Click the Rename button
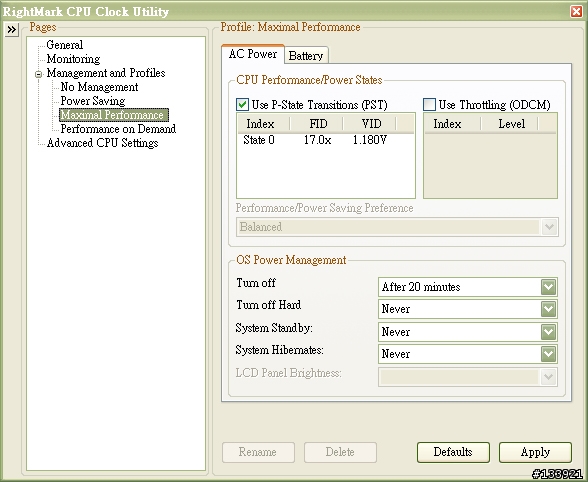588x482 pixels. (x=258, y=452)
